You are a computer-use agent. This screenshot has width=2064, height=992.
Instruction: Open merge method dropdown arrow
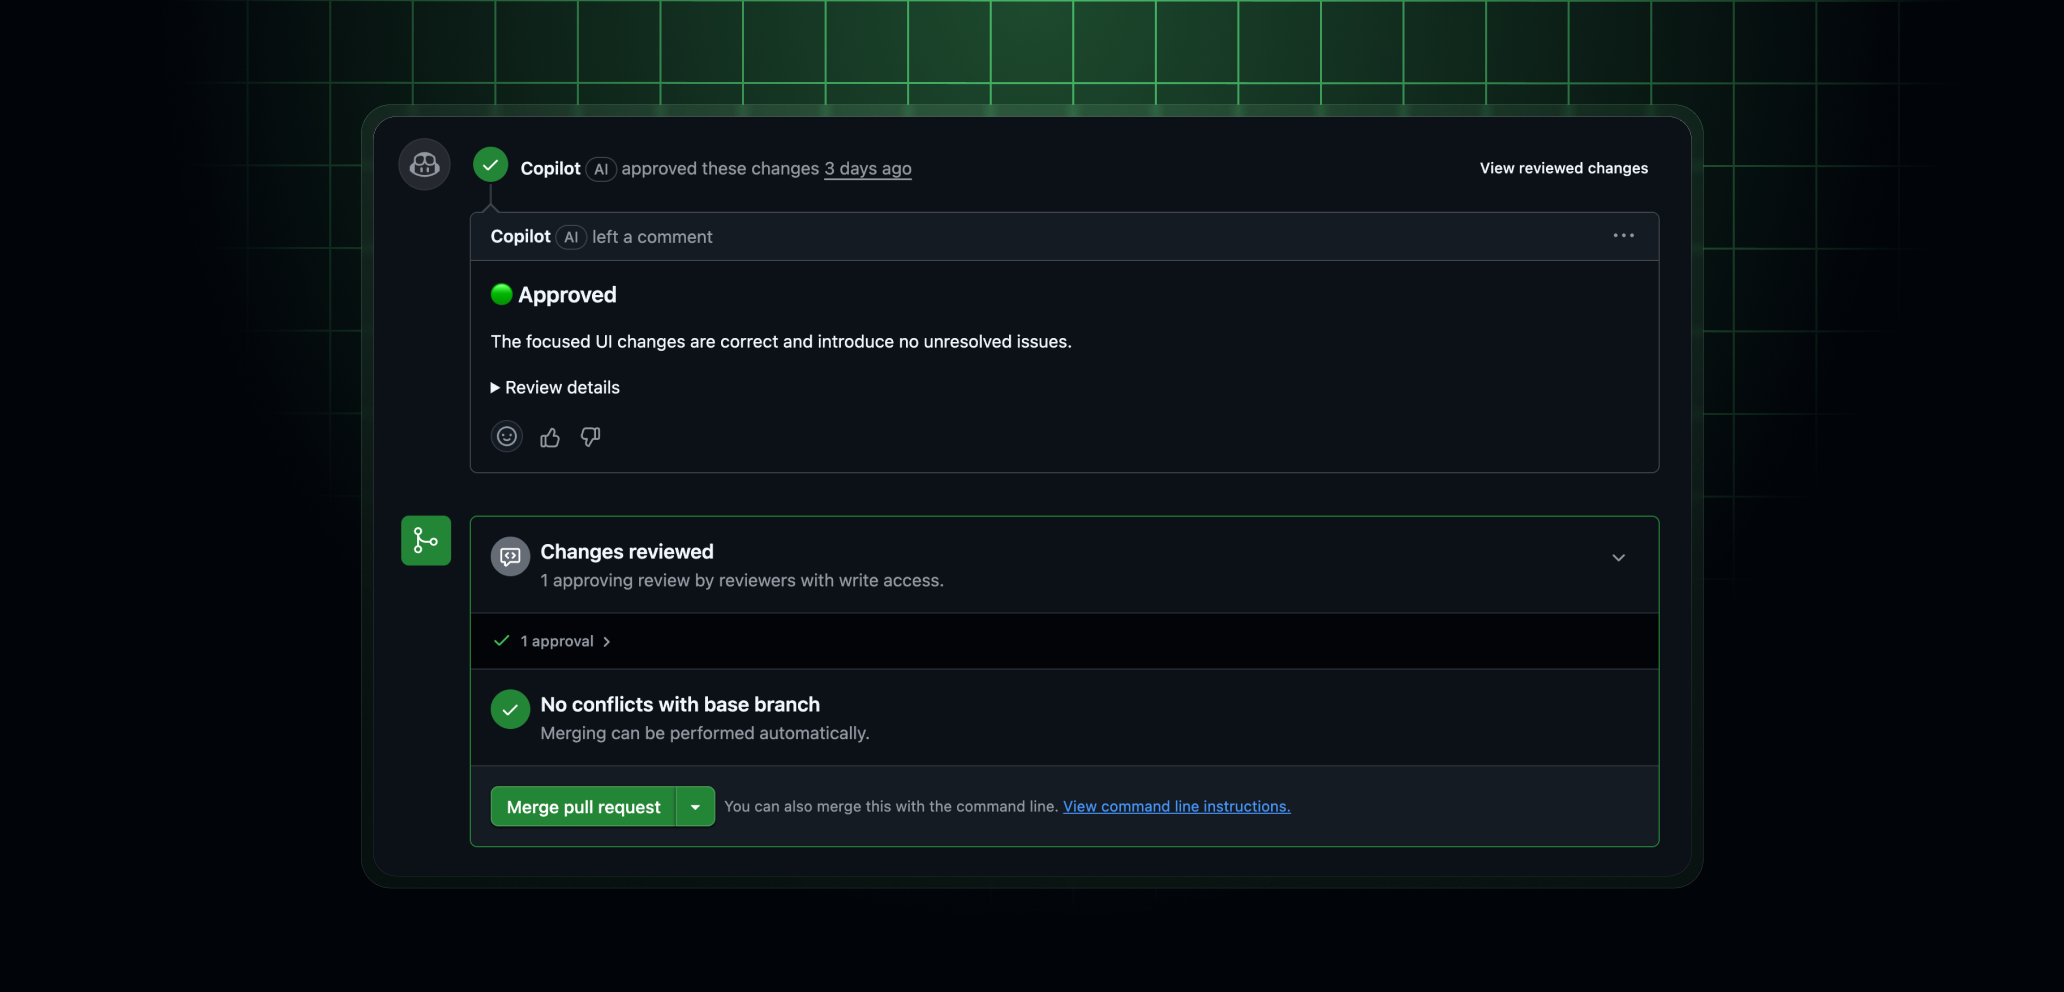click(695, 807)
